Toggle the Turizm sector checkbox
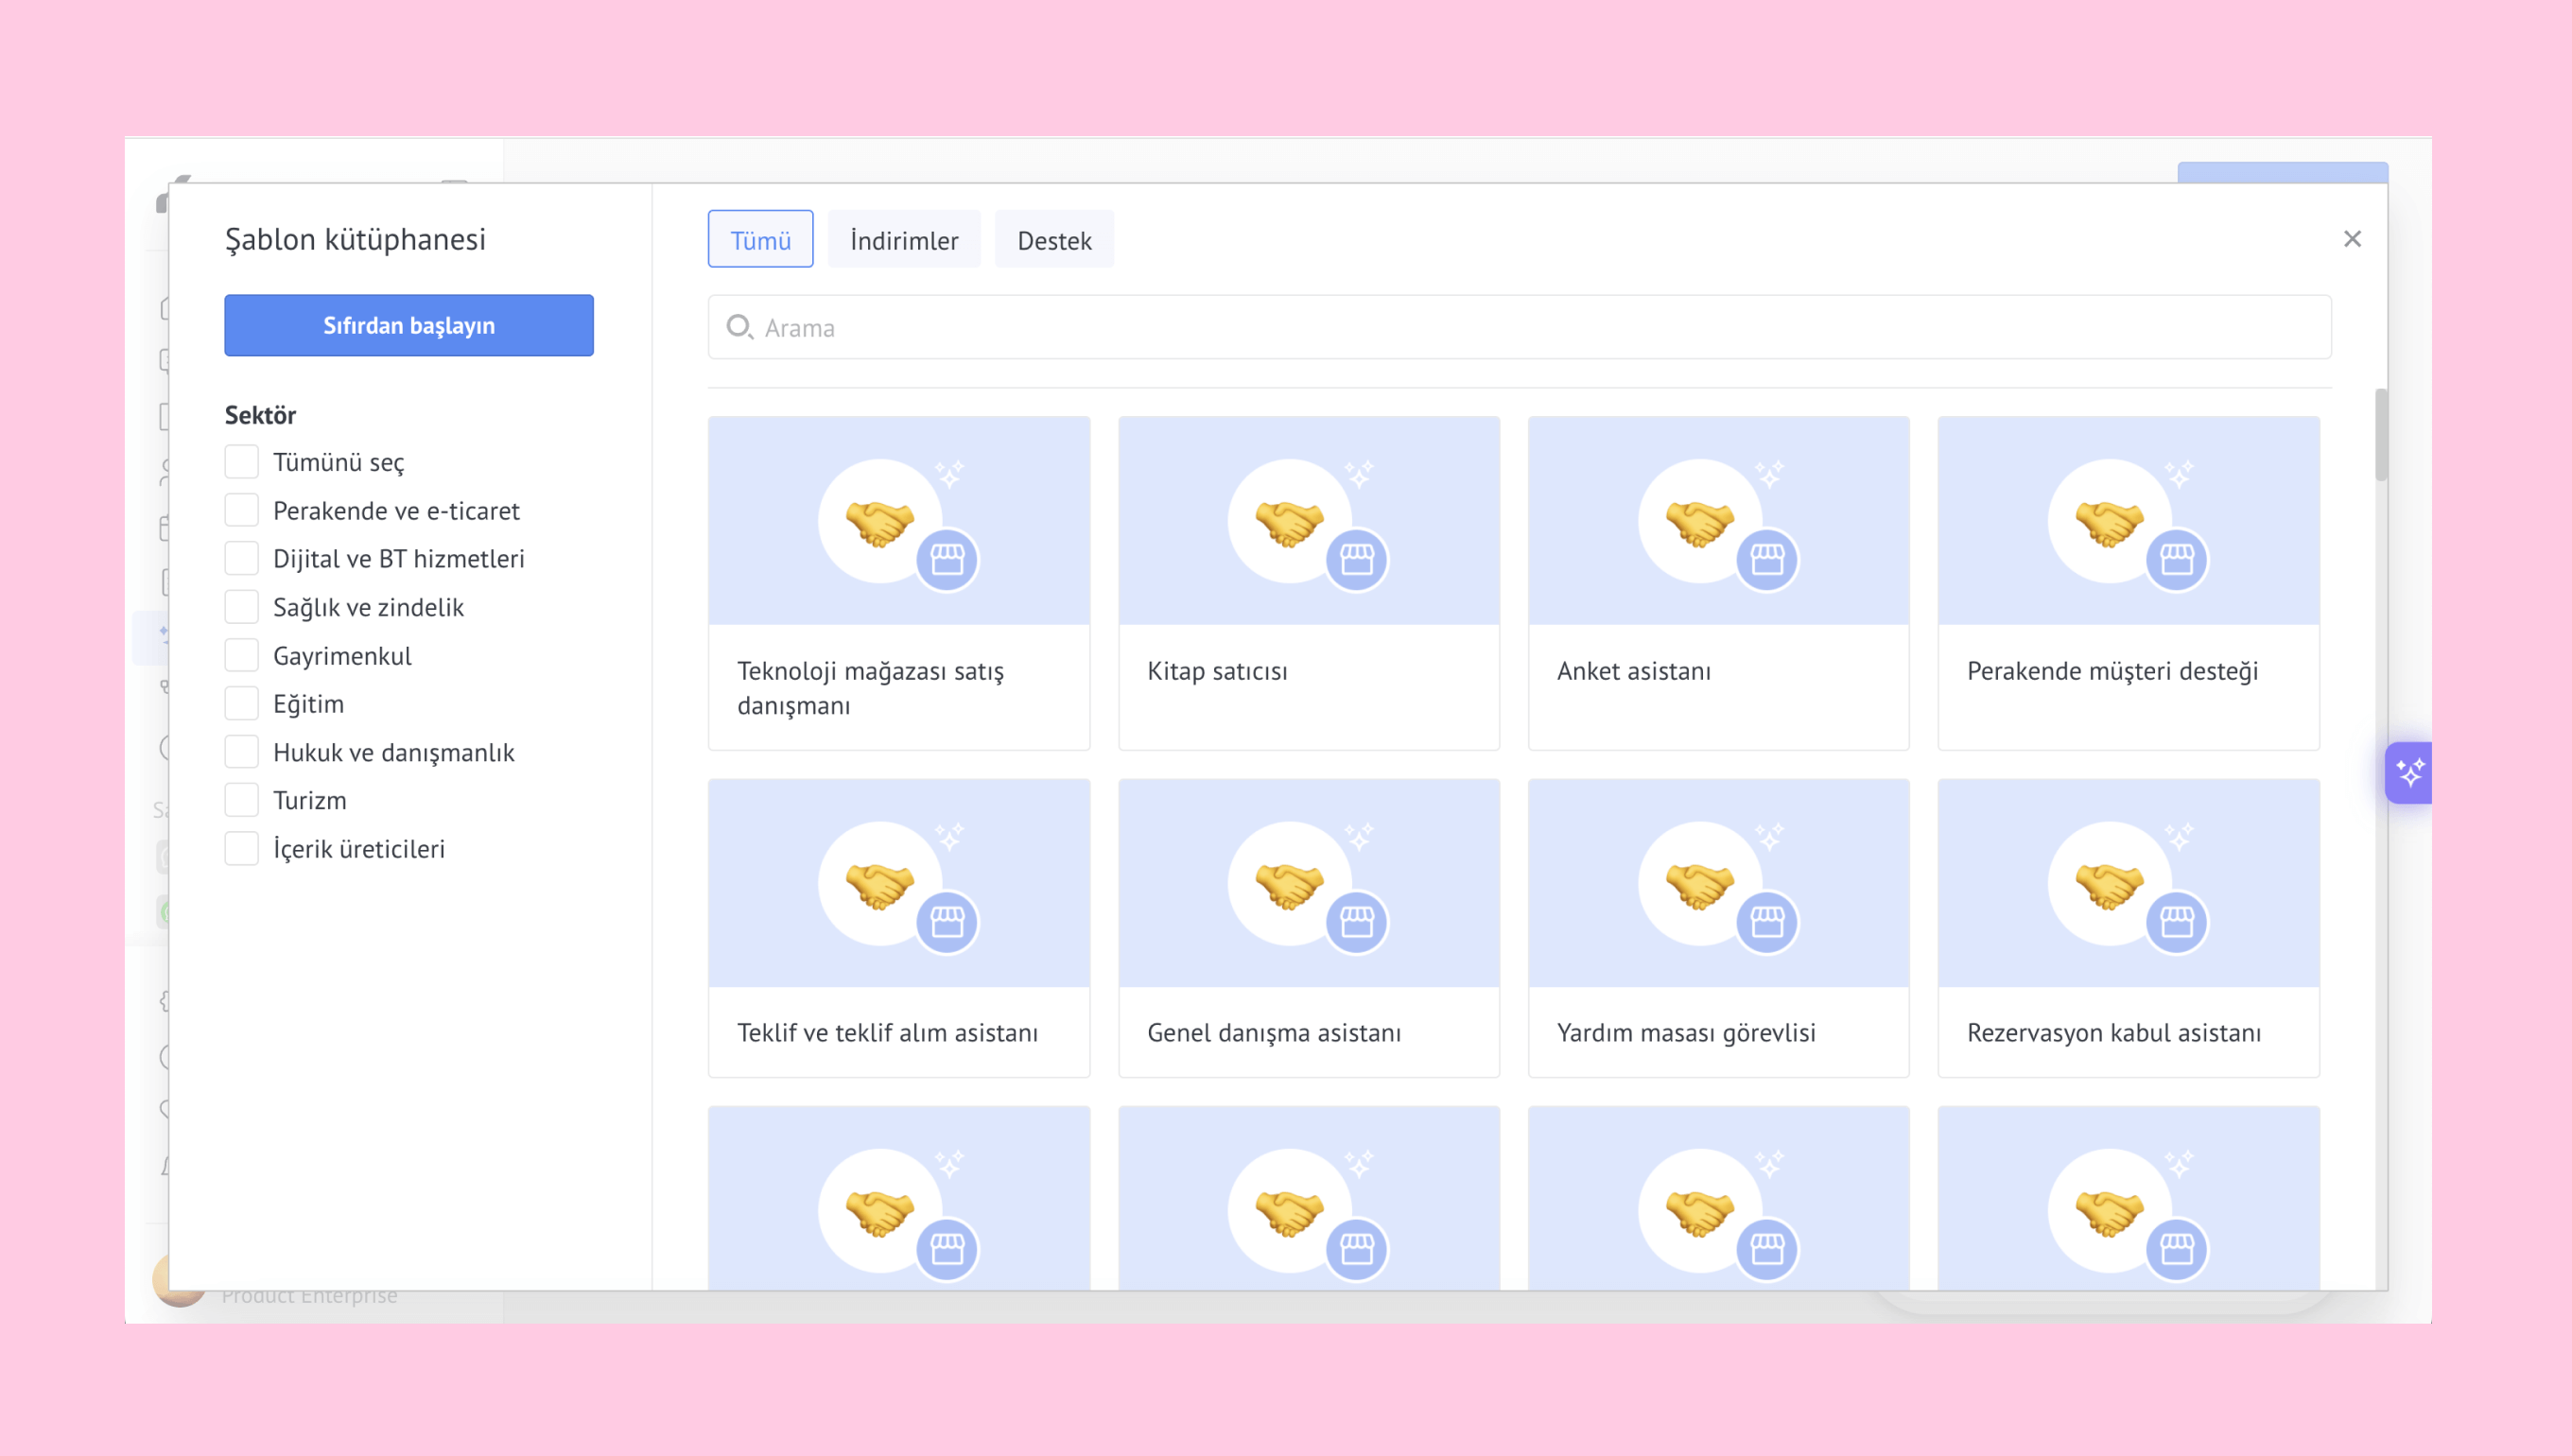The height and width of the screenshot is (1456, 2572). (241, 800)
